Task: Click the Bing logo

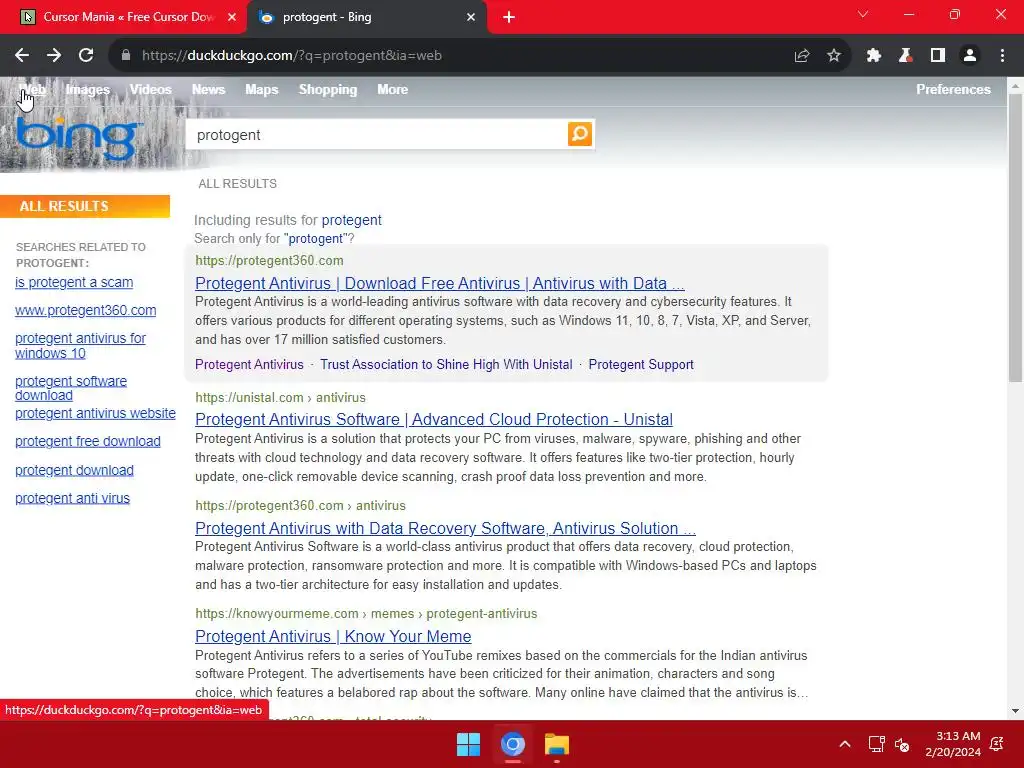Action: [78, 138]
